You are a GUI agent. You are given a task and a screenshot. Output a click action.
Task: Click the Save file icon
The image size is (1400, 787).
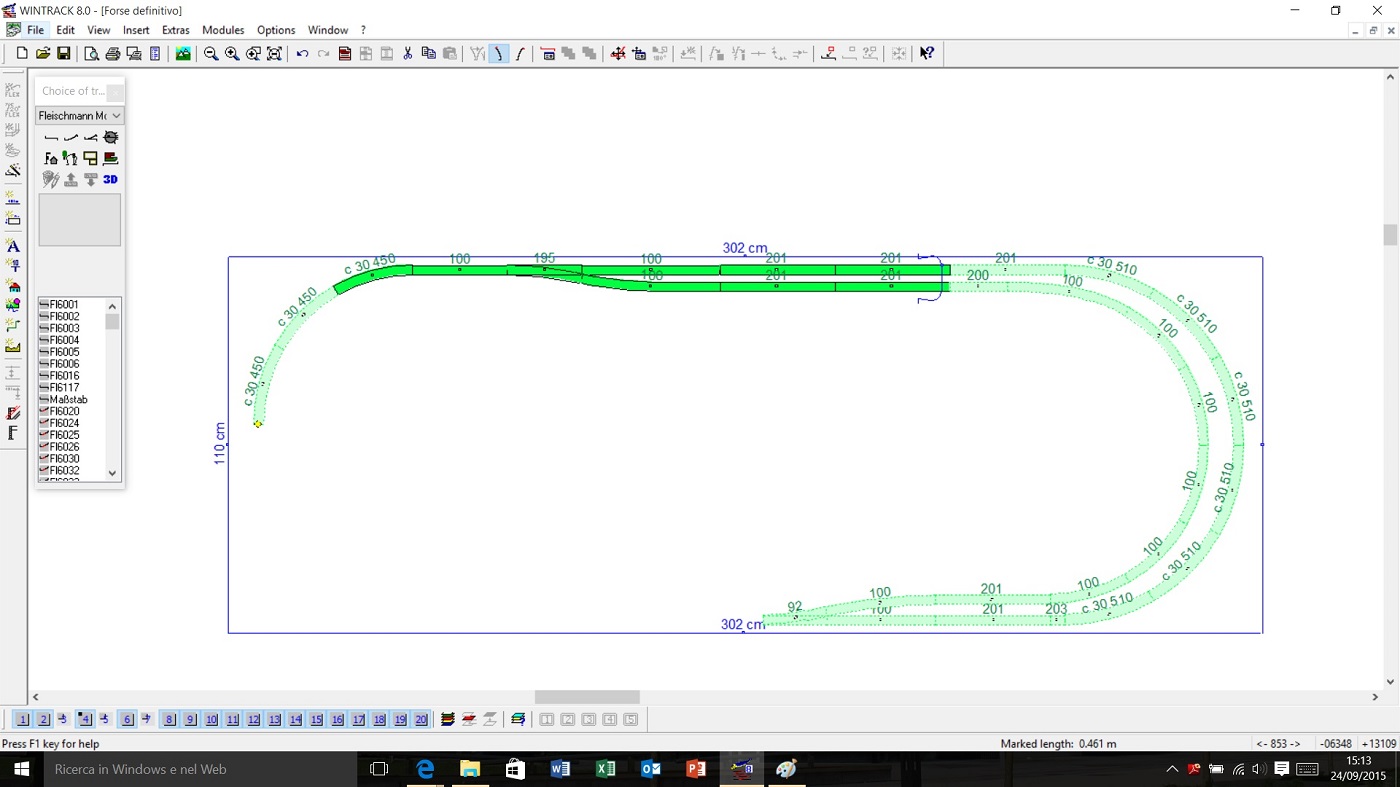[x=64, y=54]
